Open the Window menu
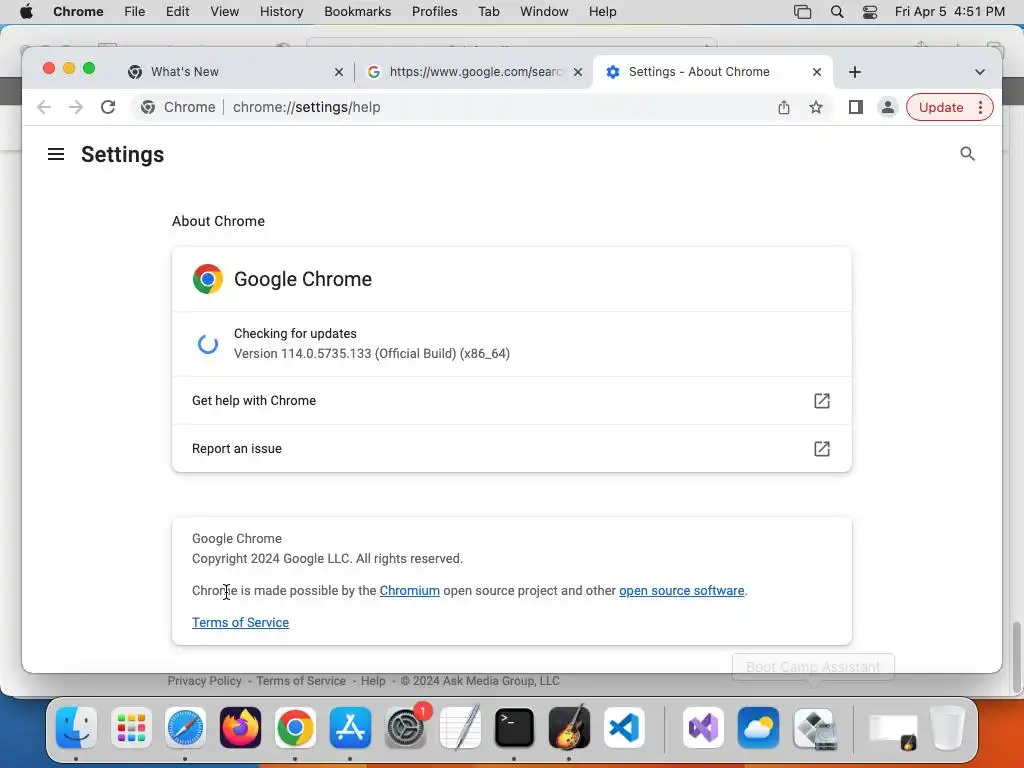 (544, 12)
